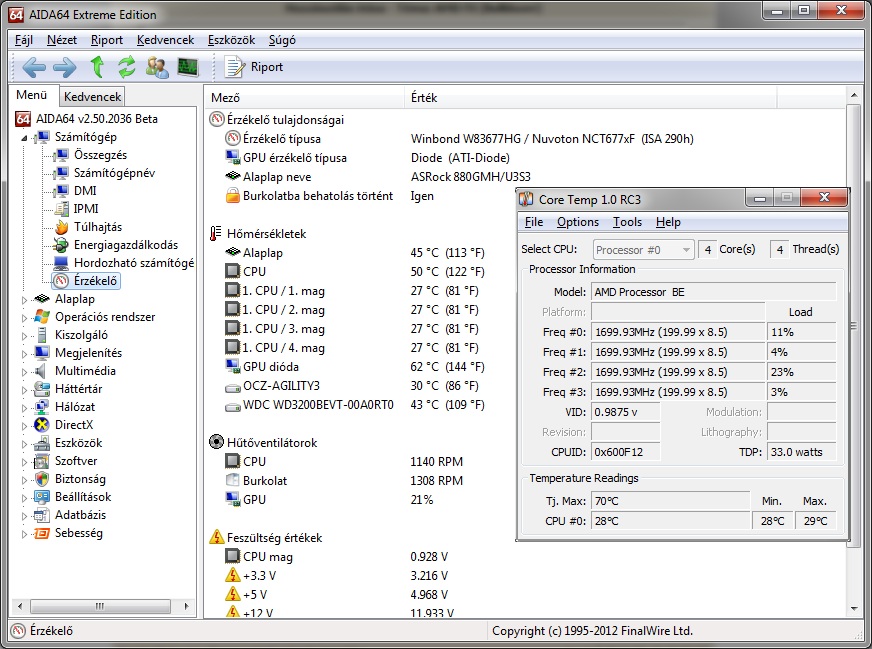Click the Hűtőventilátorok fan icon
The height and width of the screenshot is (649, 872).
(x=216, y=442)
